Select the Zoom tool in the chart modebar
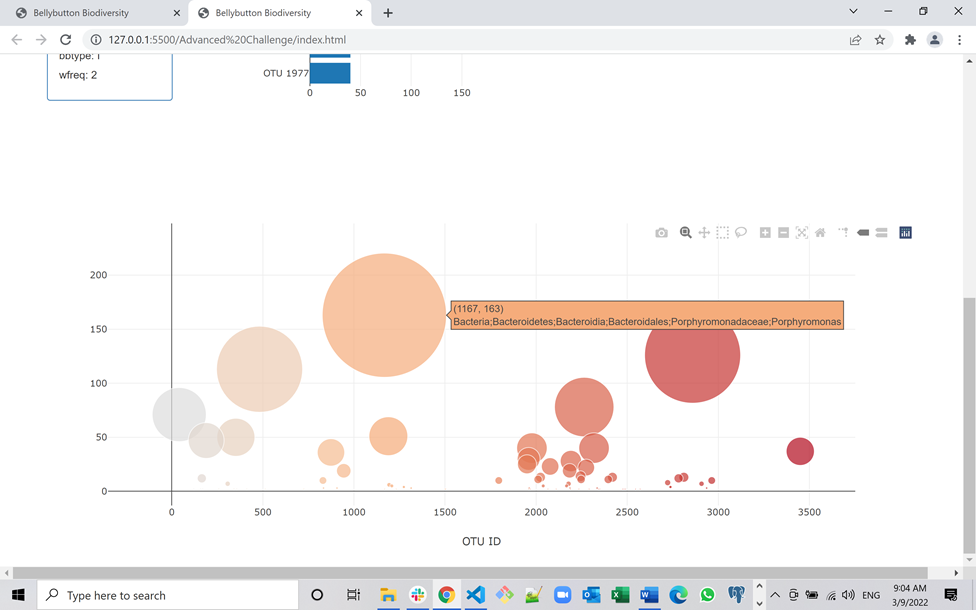 coord(685,232)
